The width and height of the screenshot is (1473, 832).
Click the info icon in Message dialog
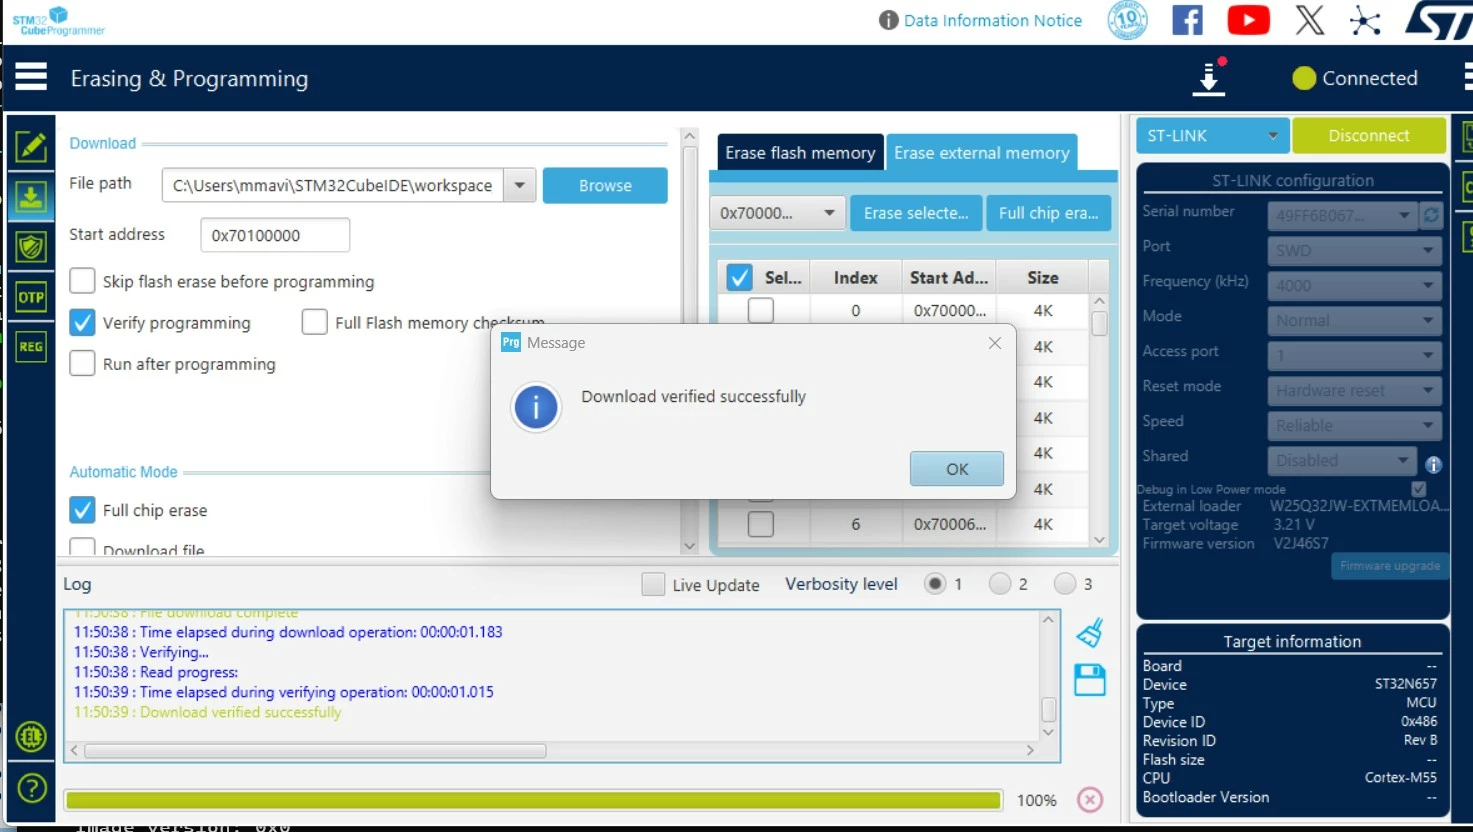pos(536,407)
